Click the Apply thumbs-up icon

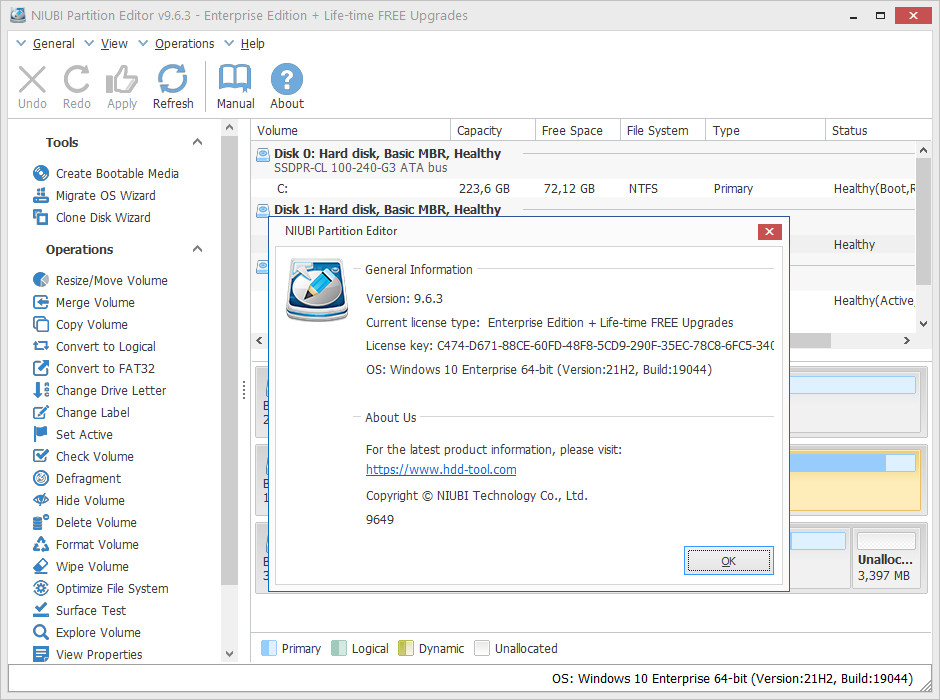[x=122, y=79]
